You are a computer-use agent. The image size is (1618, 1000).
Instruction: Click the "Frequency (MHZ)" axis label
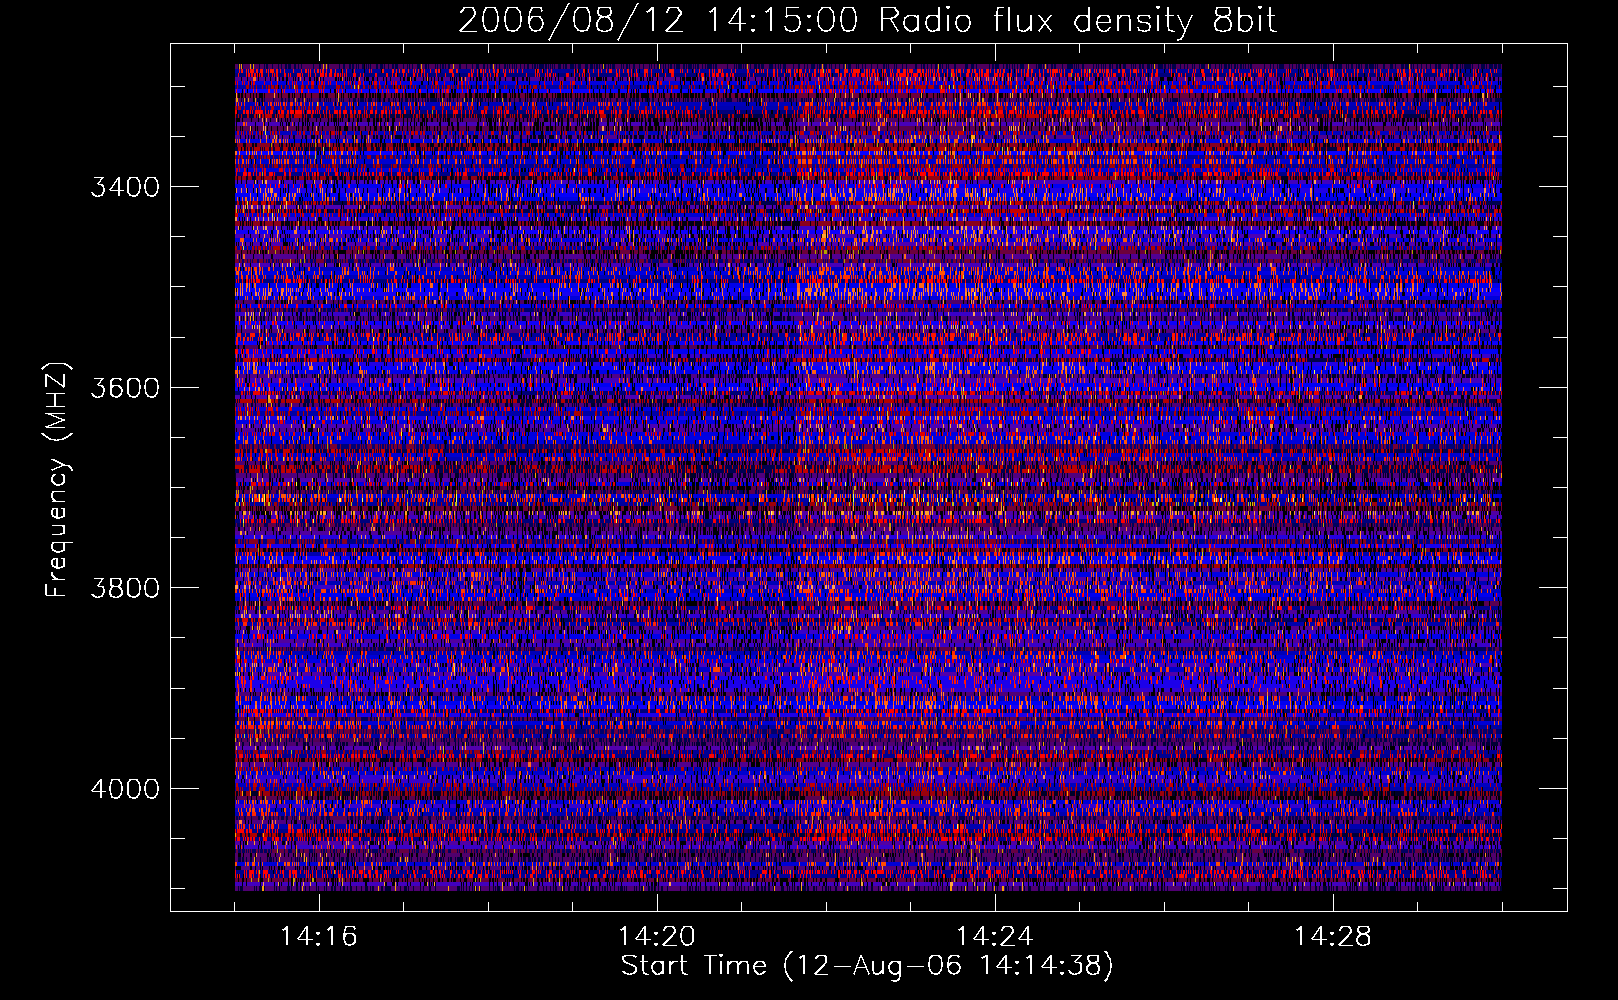(57, 481)
